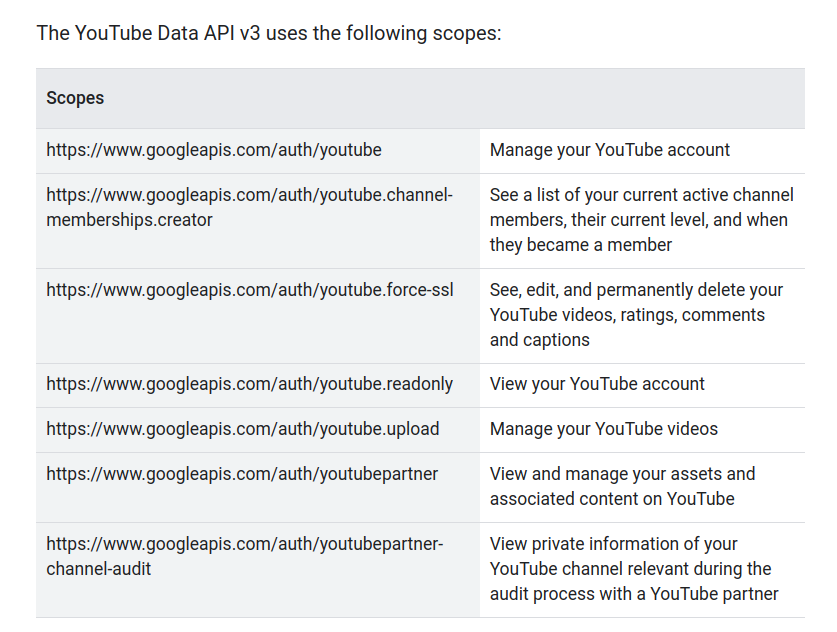The width and height of the screenshot is (837, 632).
Task: Select the auth/youtubepartner scope URL
Action: tap(242, 474)
